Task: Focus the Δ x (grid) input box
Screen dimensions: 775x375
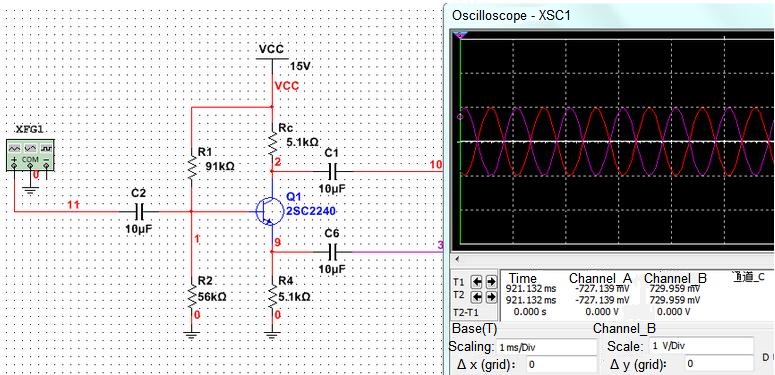Action: (x=562, y=364)
